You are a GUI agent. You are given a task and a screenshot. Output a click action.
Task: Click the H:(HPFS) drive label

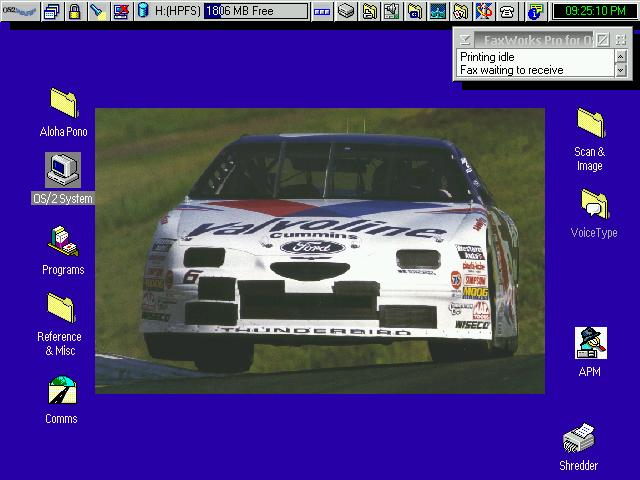(x=178, y=11)
